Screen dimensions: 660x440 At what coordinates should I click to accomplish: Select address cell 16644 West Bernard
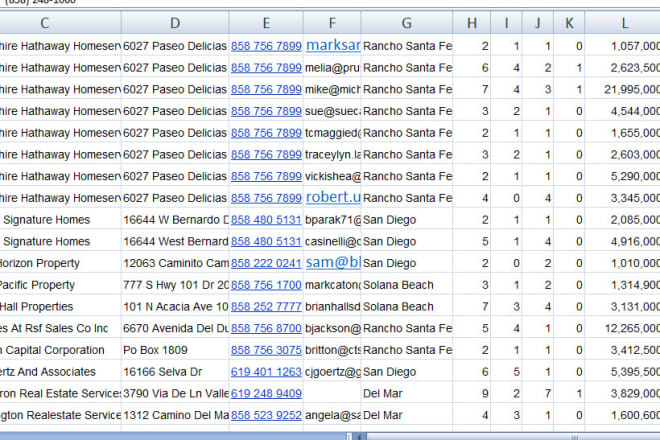point(175,242)
